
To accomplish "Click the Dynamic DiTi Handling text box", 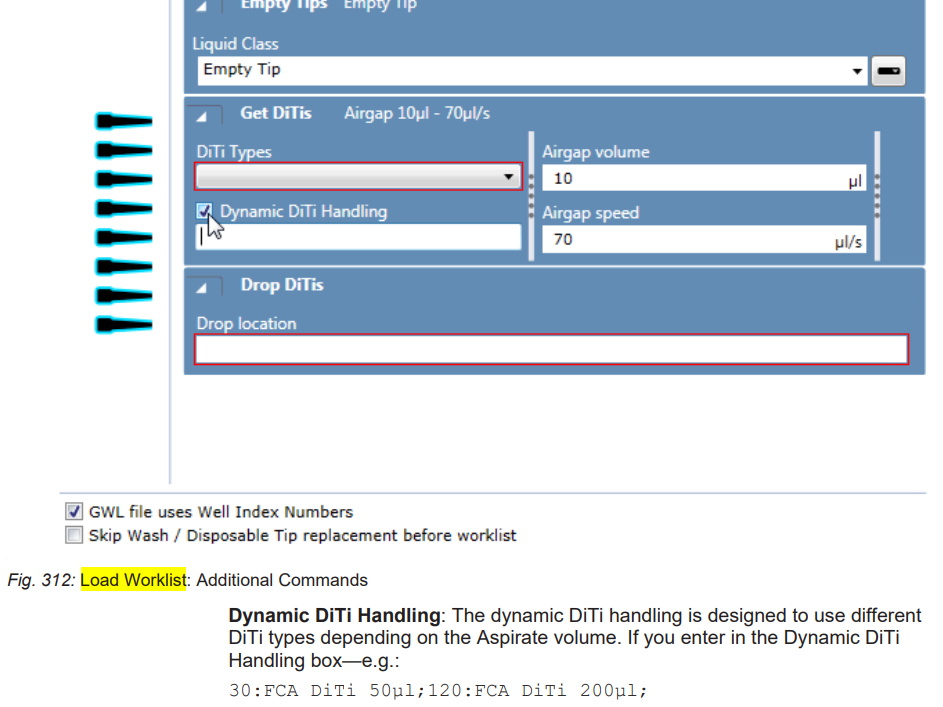I will coord(358,237).
